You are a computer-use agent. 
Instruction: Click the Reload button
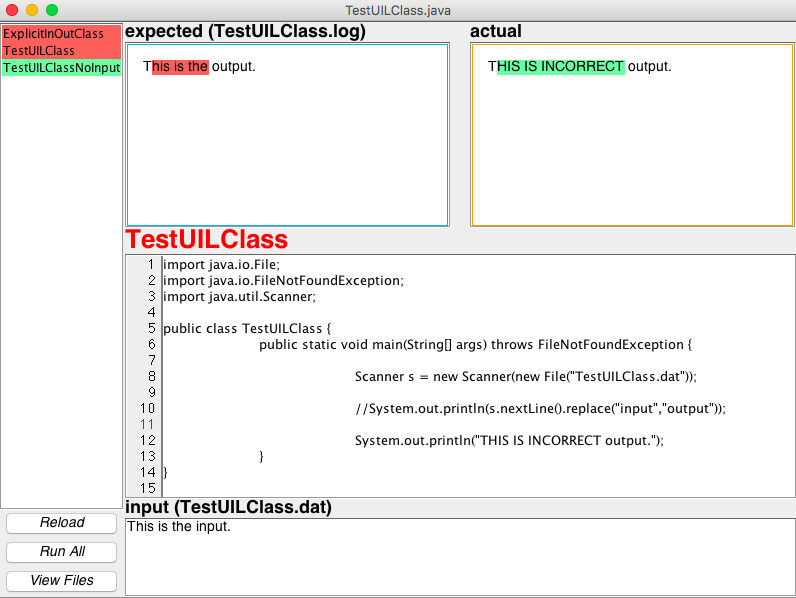[x=61, y=523]
